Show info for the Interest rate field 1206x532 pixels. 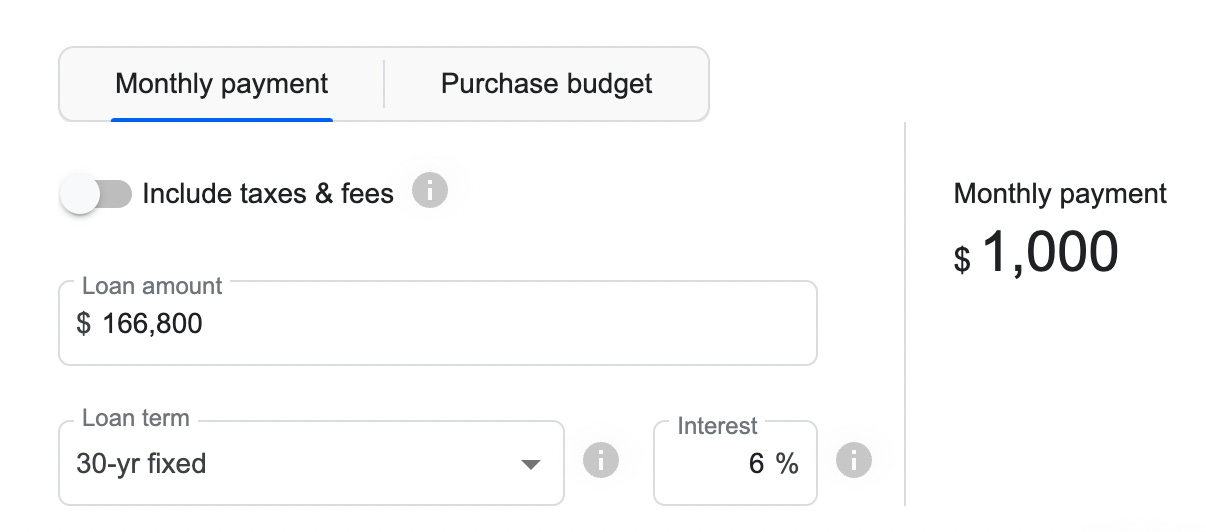854,460
